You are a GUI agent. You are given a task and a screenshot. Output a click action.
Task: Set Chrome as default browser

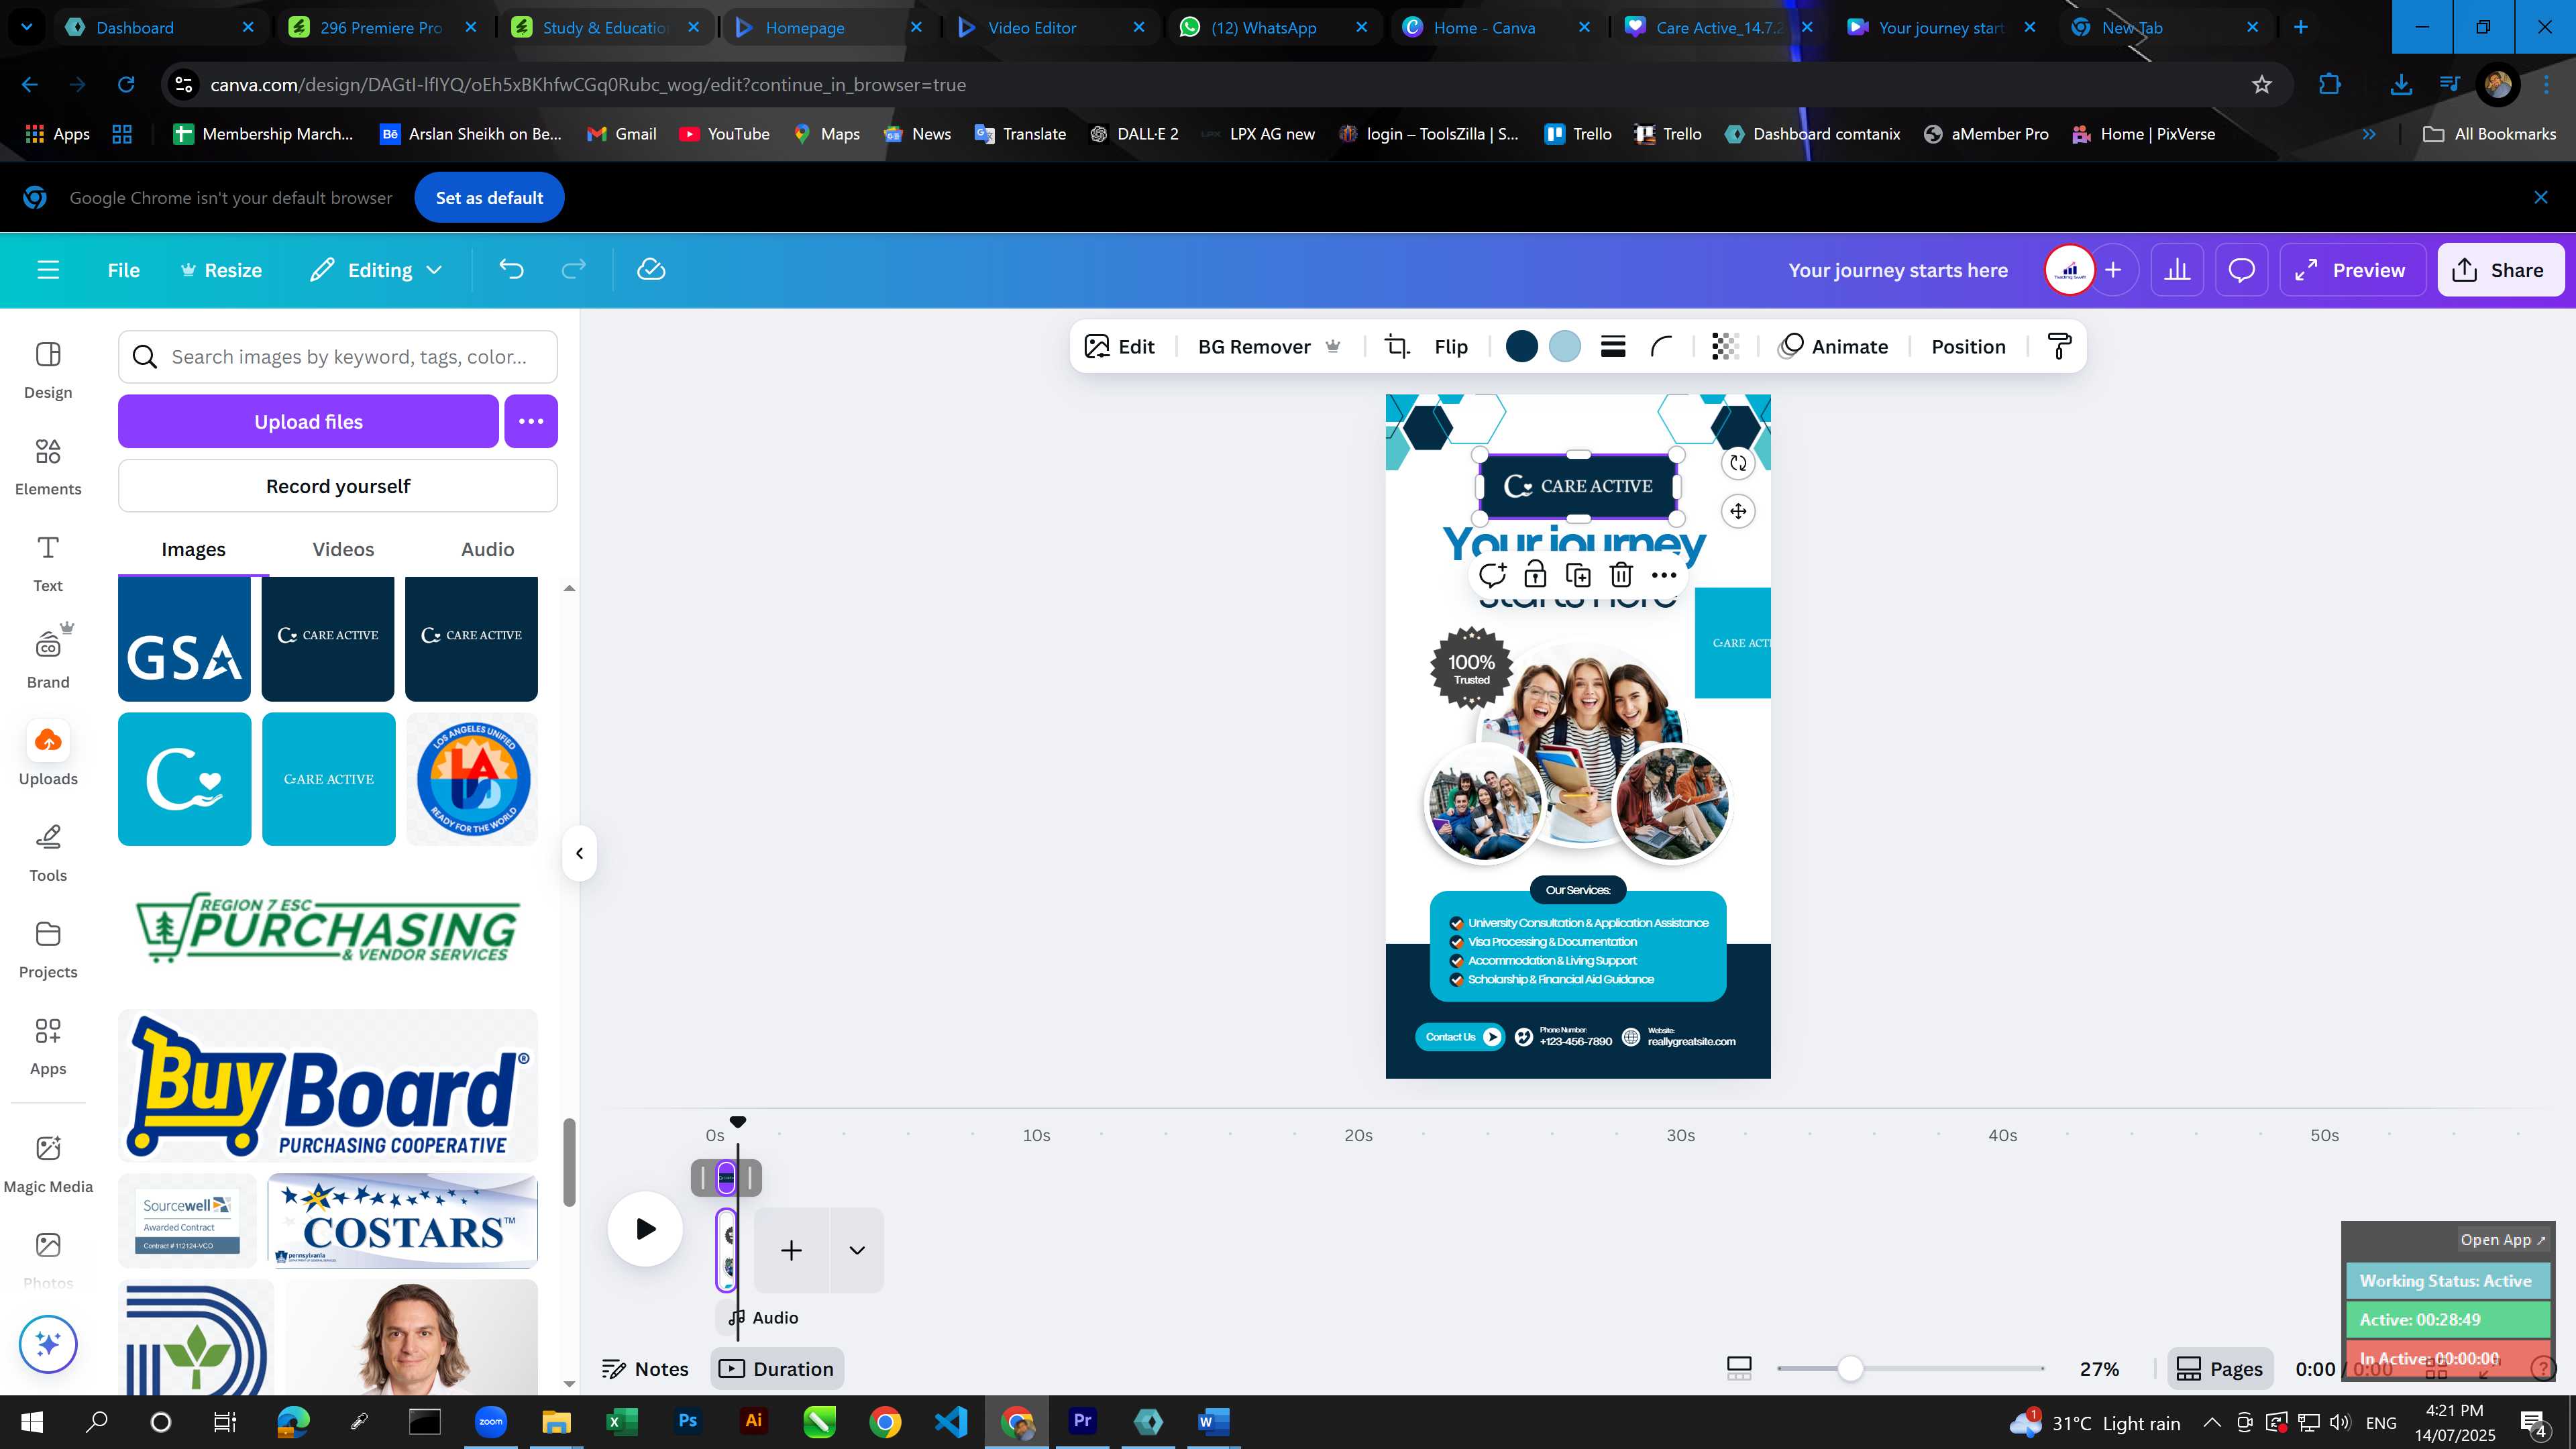tap(489, 198)
